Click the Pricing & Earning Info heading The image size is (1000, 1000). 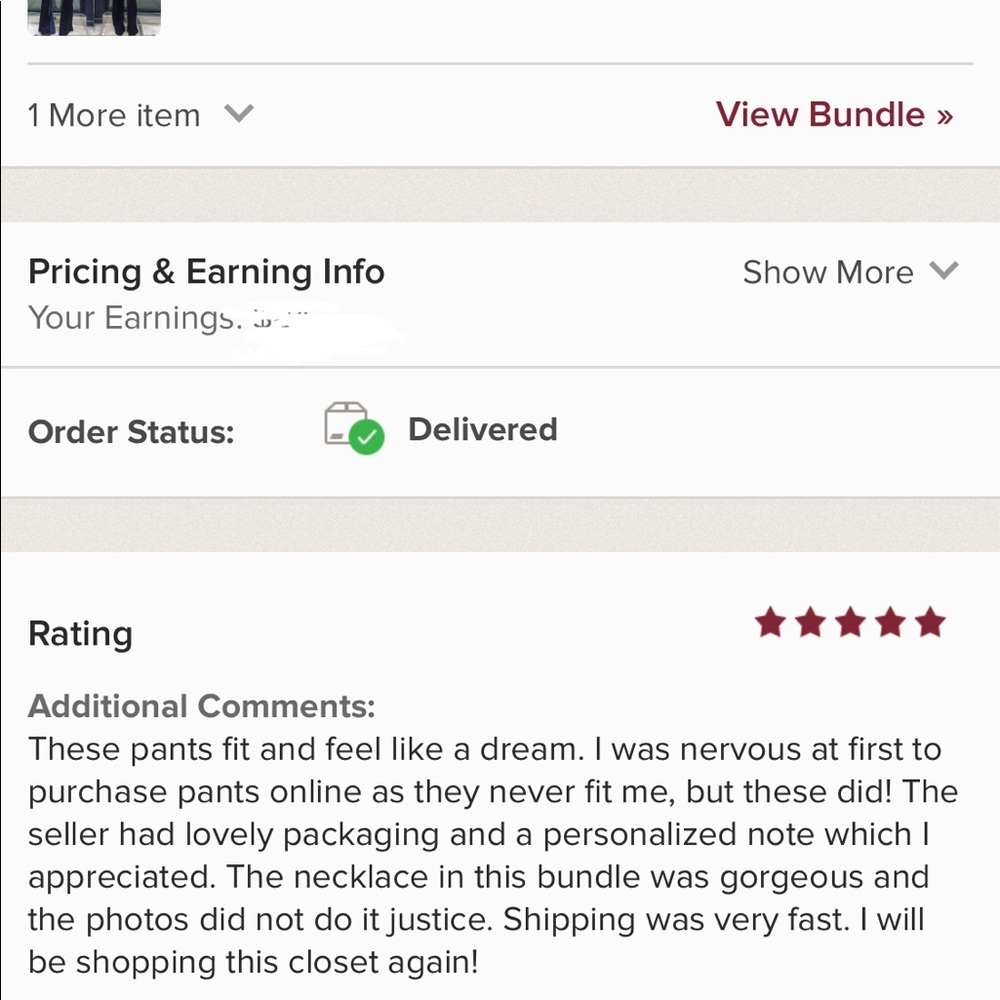tap(206, 272)
